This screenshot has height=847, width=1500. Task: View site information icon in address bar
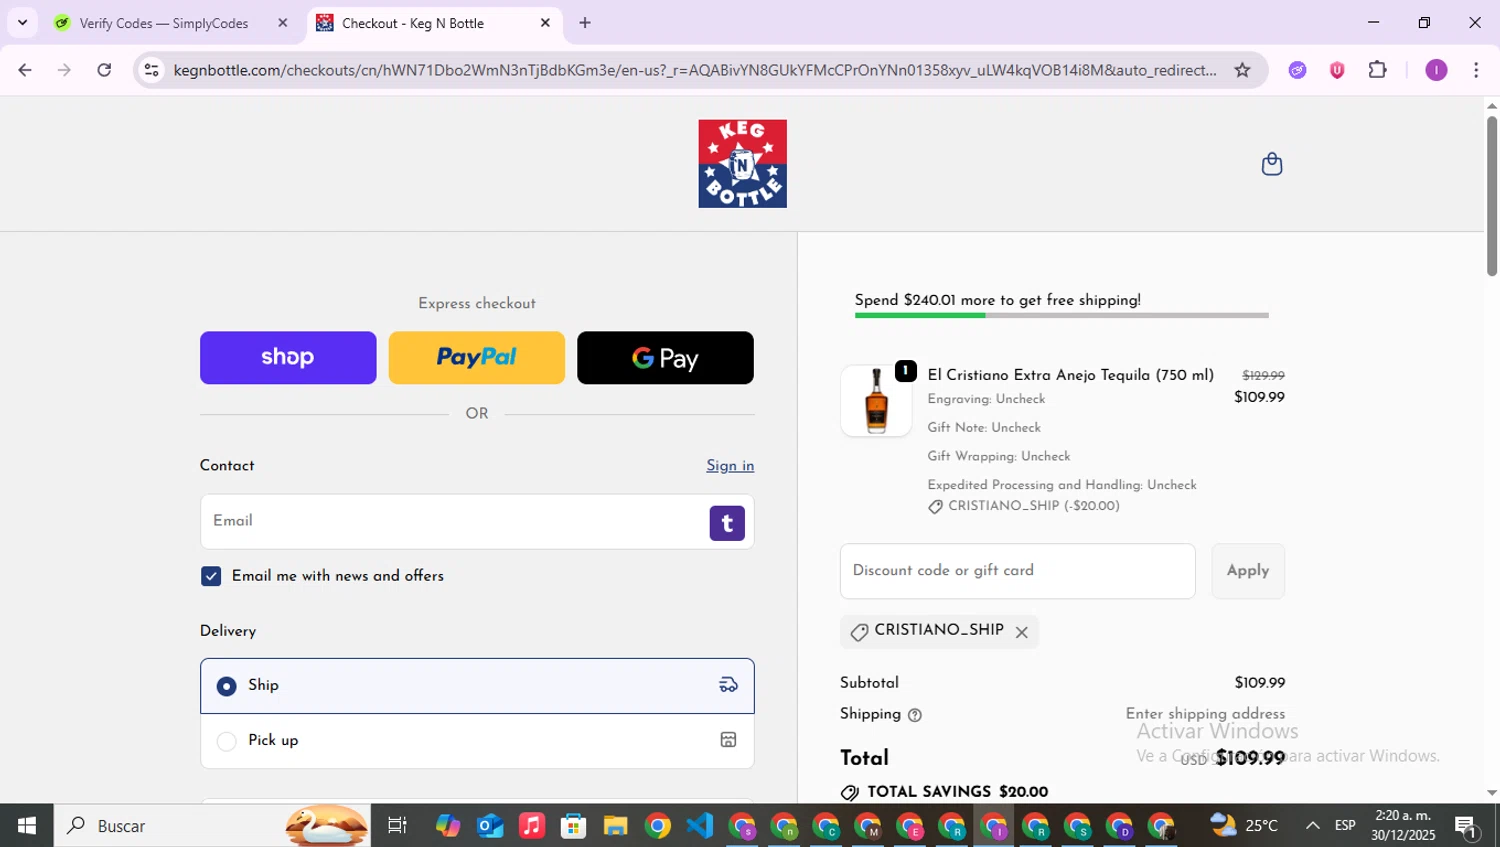[151, 70]
